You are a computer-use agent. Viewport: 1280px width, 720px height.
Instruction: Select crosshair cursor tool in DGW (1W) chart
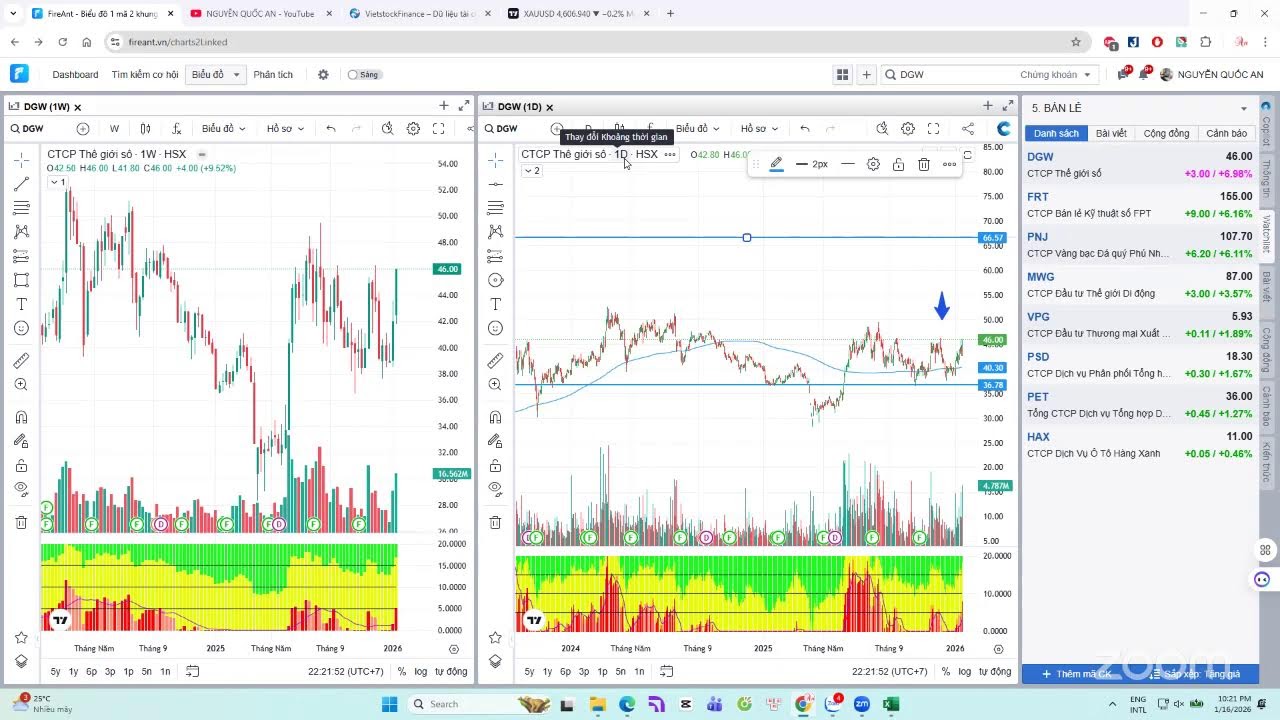21,160
